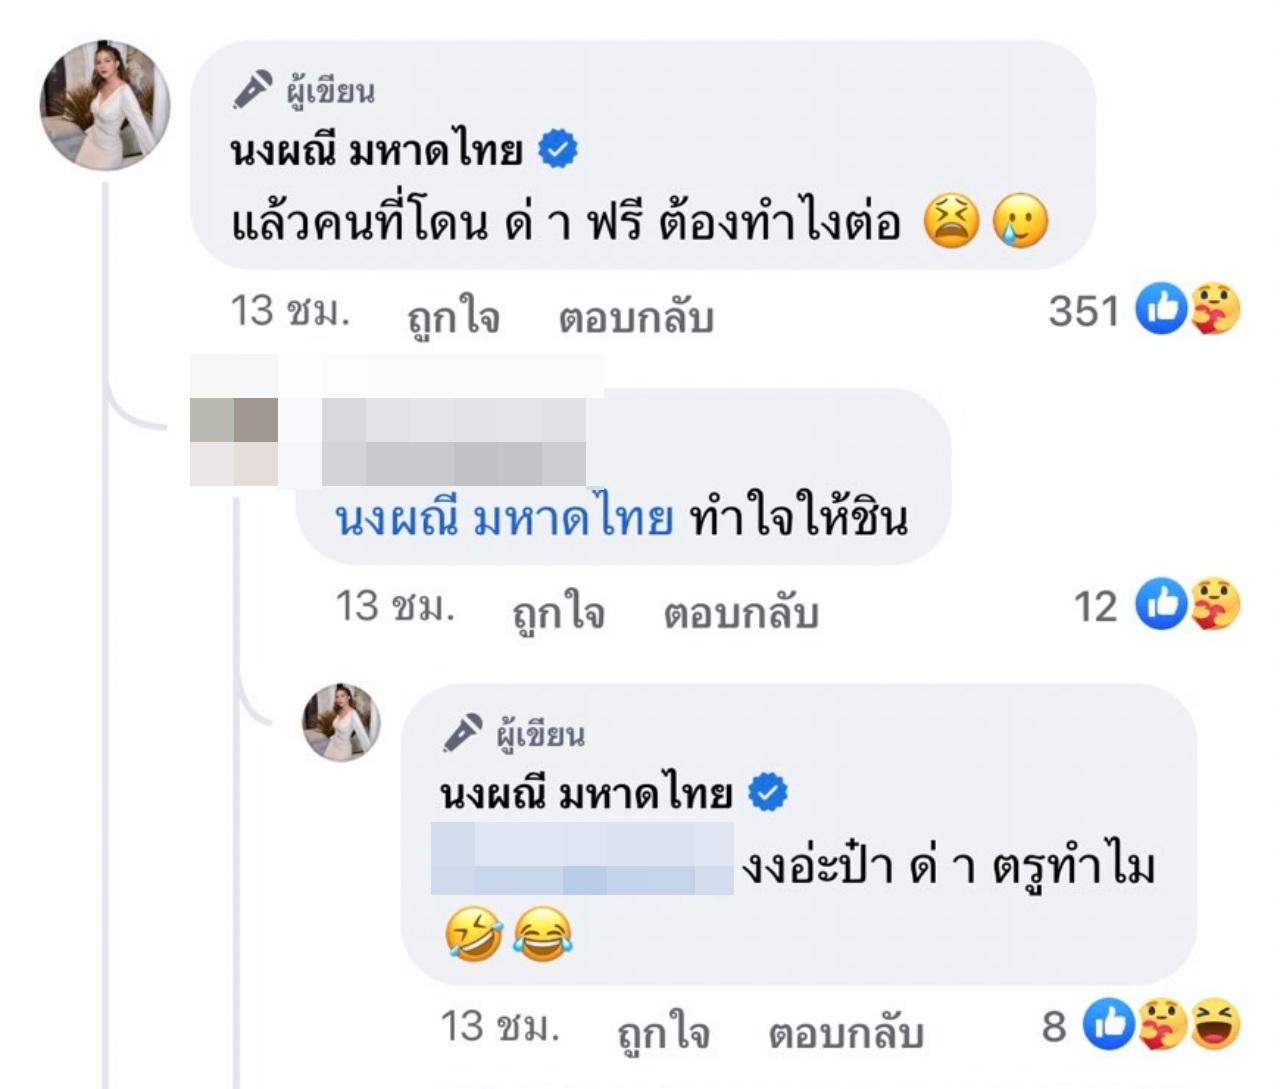Screen dimensions: 1280x1089
Task: Click the care reaction emoji beside 351
Action: (1215, 309)
